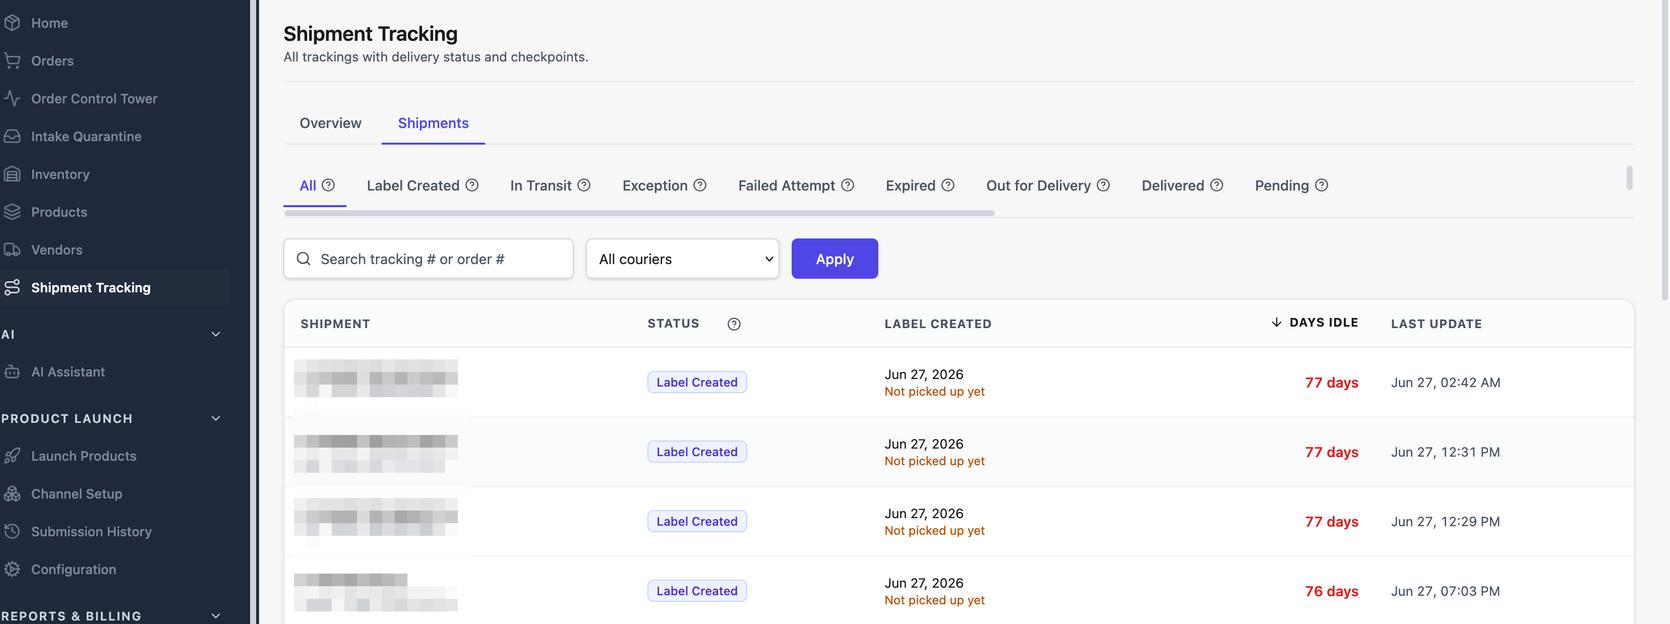This screenshot has height=624, width=1670.
Task: Select the Shipments tab
Action: [433, 123]
